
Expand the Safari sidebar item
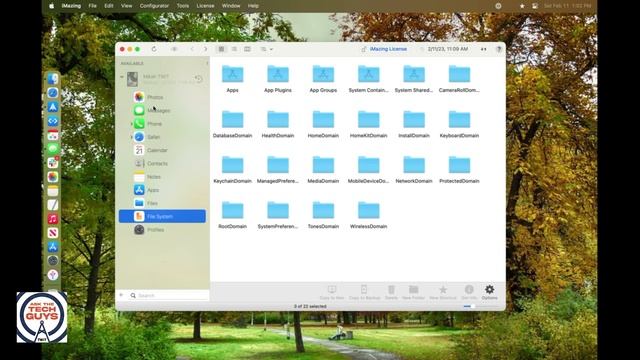point(131,137)
